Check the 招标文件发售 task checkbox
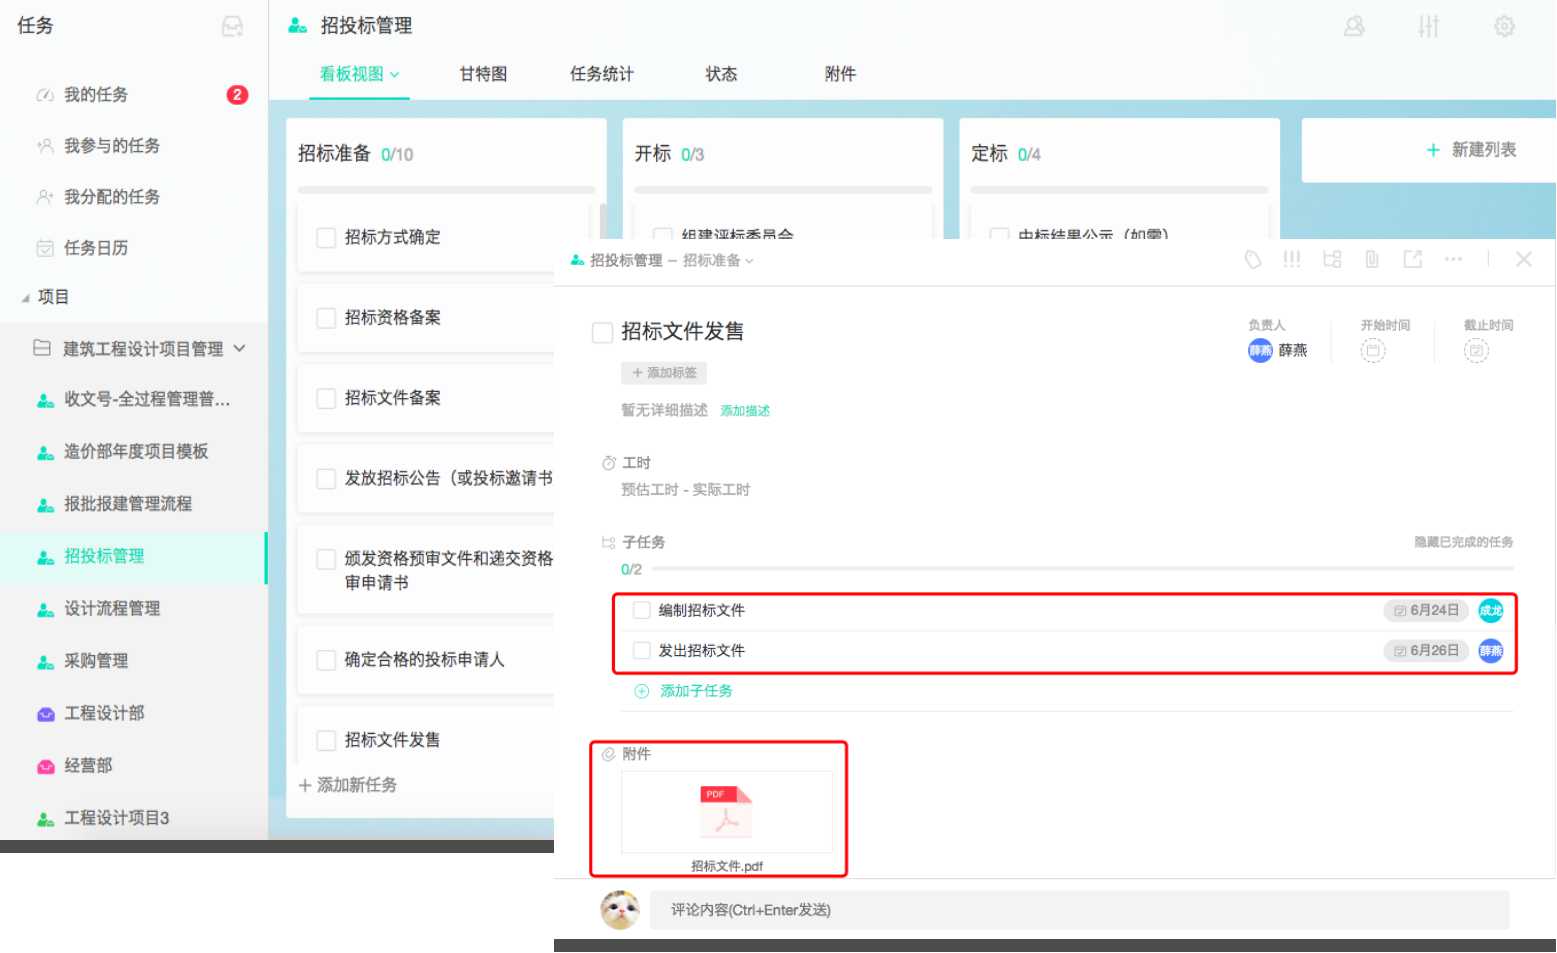 click(x=601, y=331)
